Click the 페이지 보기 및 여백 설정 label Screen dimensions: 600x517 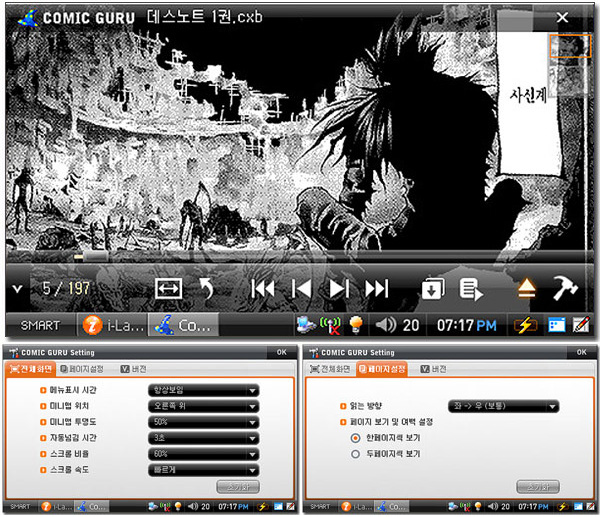pyautogui.click(x=391, y=422)
